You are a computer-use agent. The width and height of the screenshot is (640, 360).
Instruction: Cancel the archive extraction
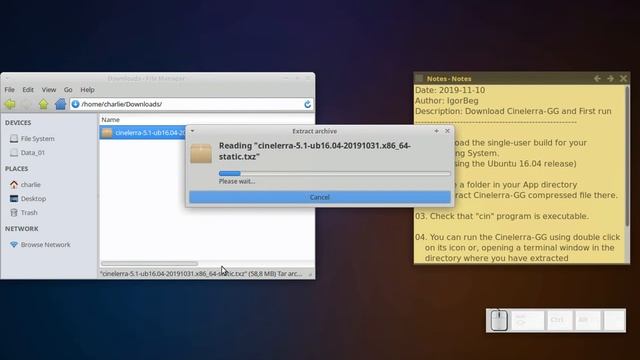[320, 197]
